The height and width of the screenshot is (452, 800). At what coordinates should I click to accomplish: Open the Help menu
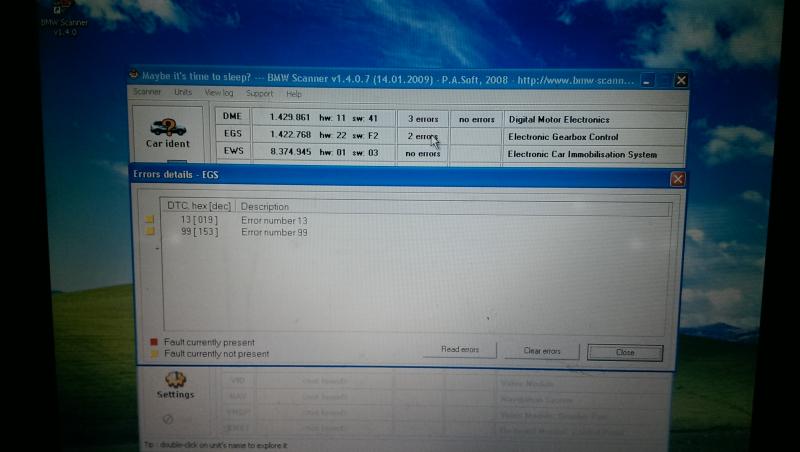point(294,94)
